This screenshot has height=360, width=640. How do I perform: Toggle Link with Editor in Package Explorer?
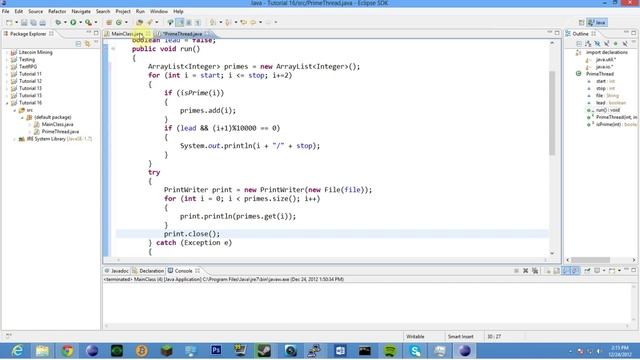[x=87, y=44]
